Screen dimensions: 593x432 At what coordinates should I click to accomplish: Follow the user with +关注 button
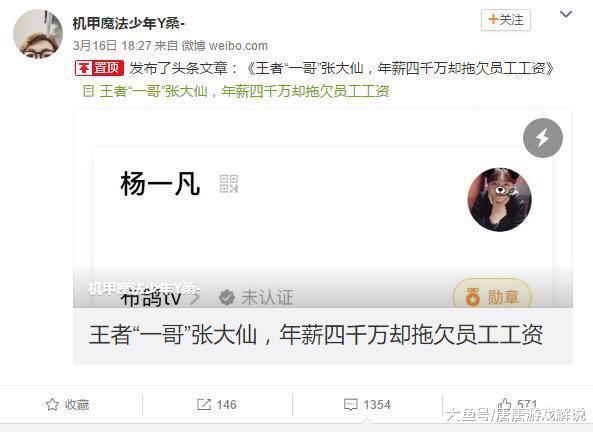[x=506, y=20]
